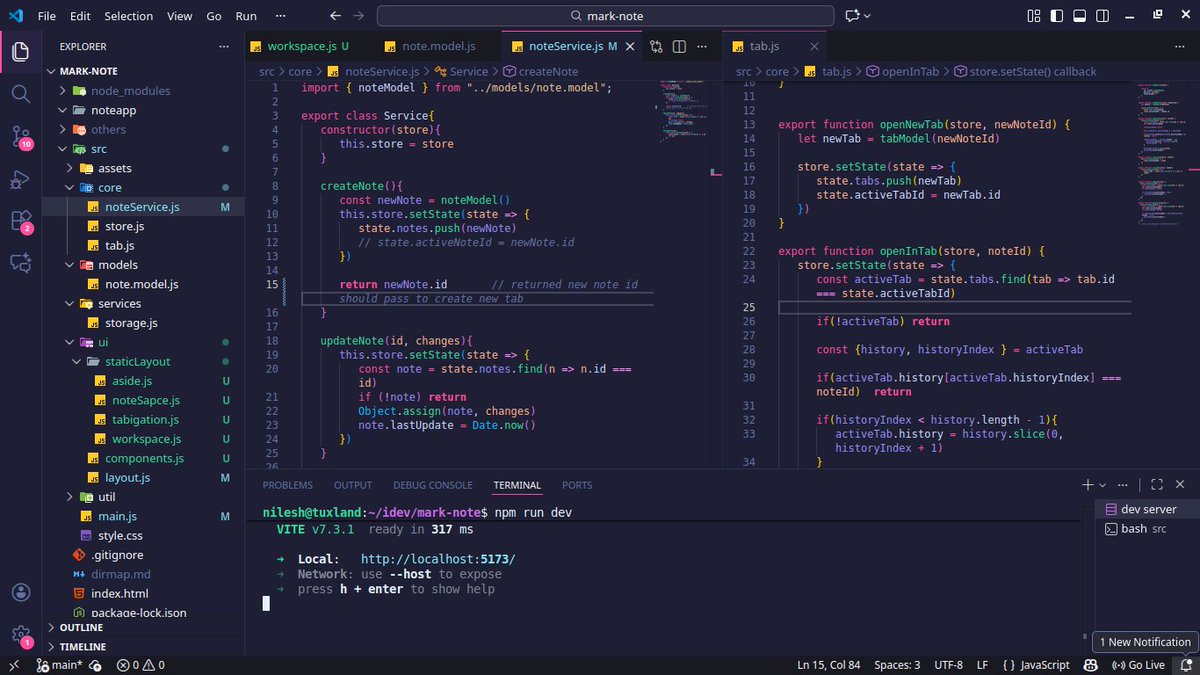Open the Extensions view in activity bar
This screenshot has width=1200, height=675.
click(21, 221)
